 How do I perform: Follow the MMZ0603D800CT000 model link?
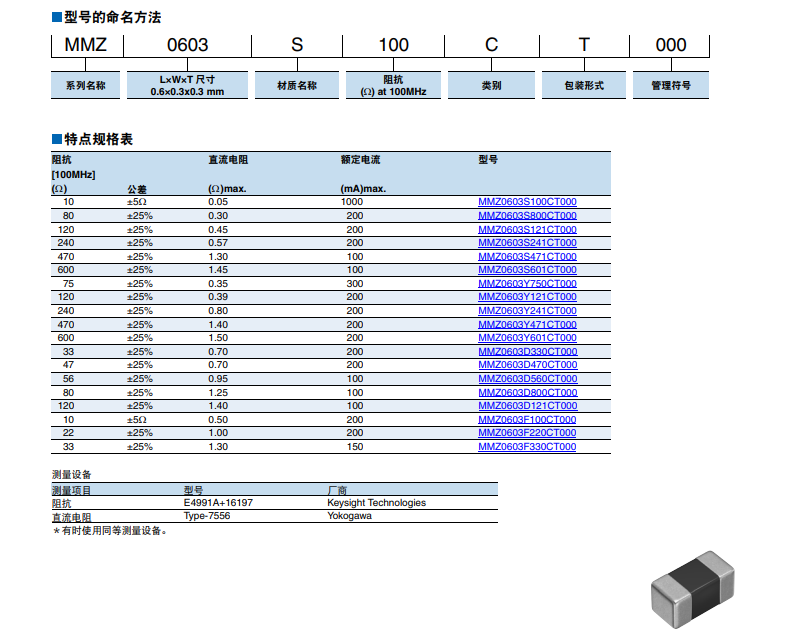[527, 393]
